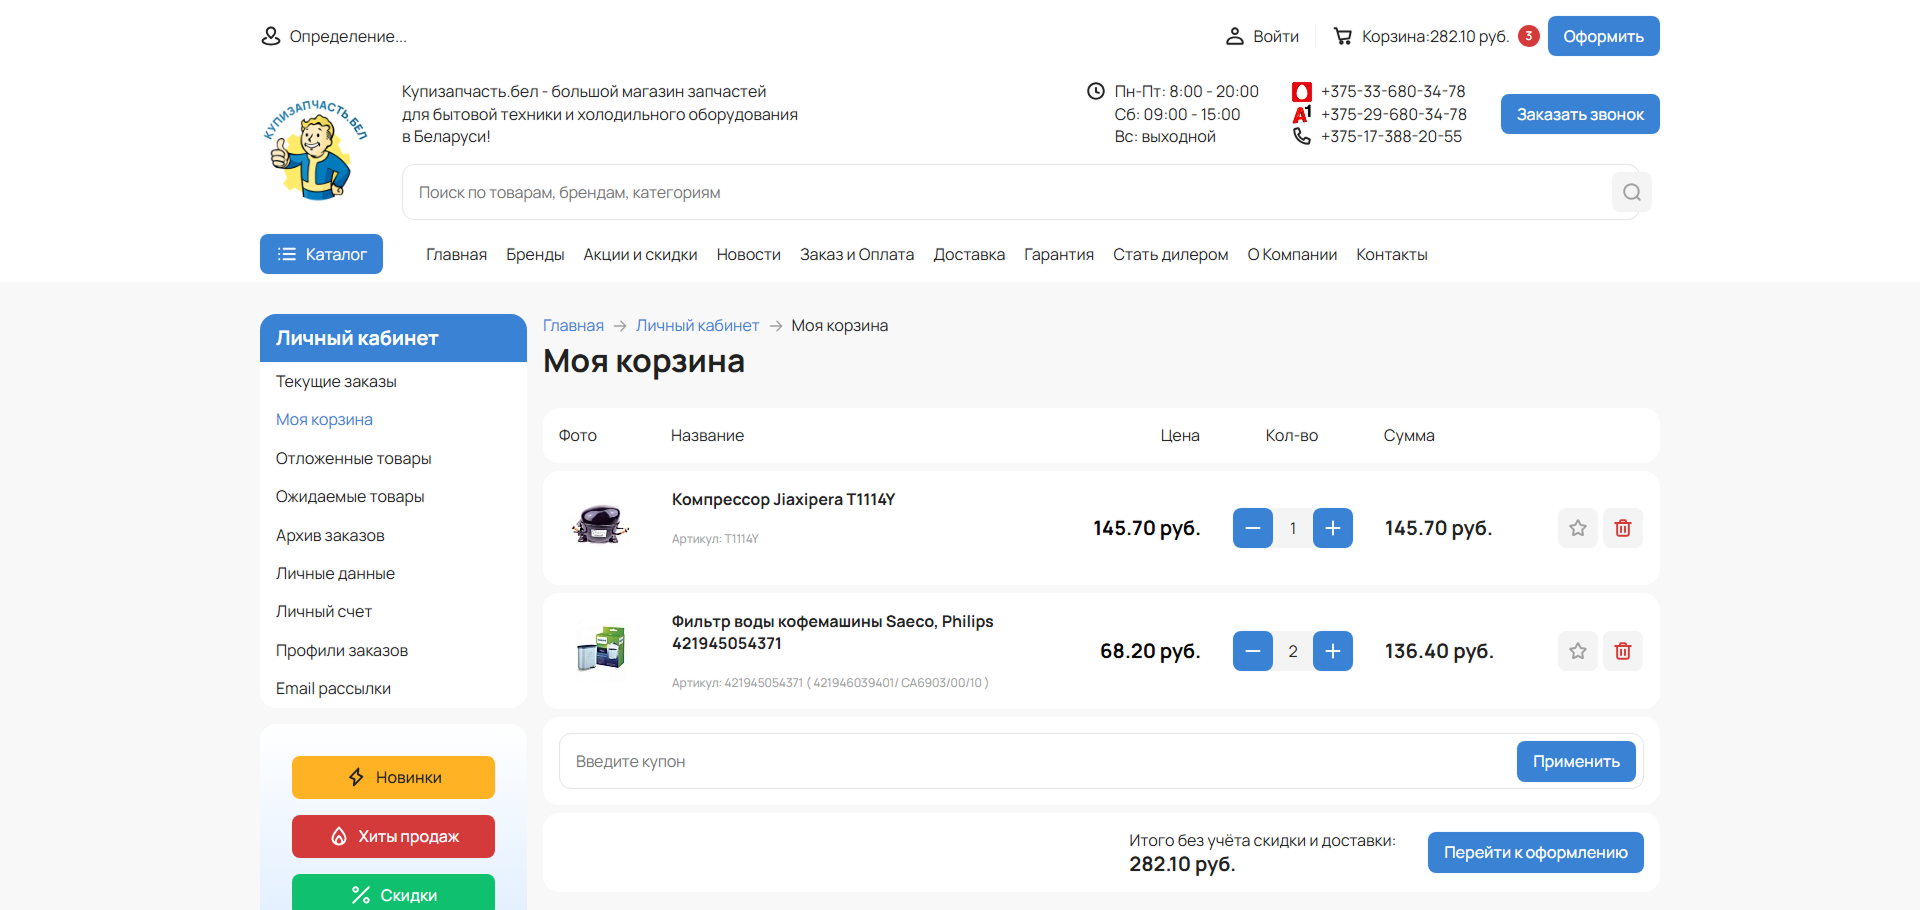Call number +375-17-388-20-55
This screenshot has width=1920, height=910.
coord(1391,136)
